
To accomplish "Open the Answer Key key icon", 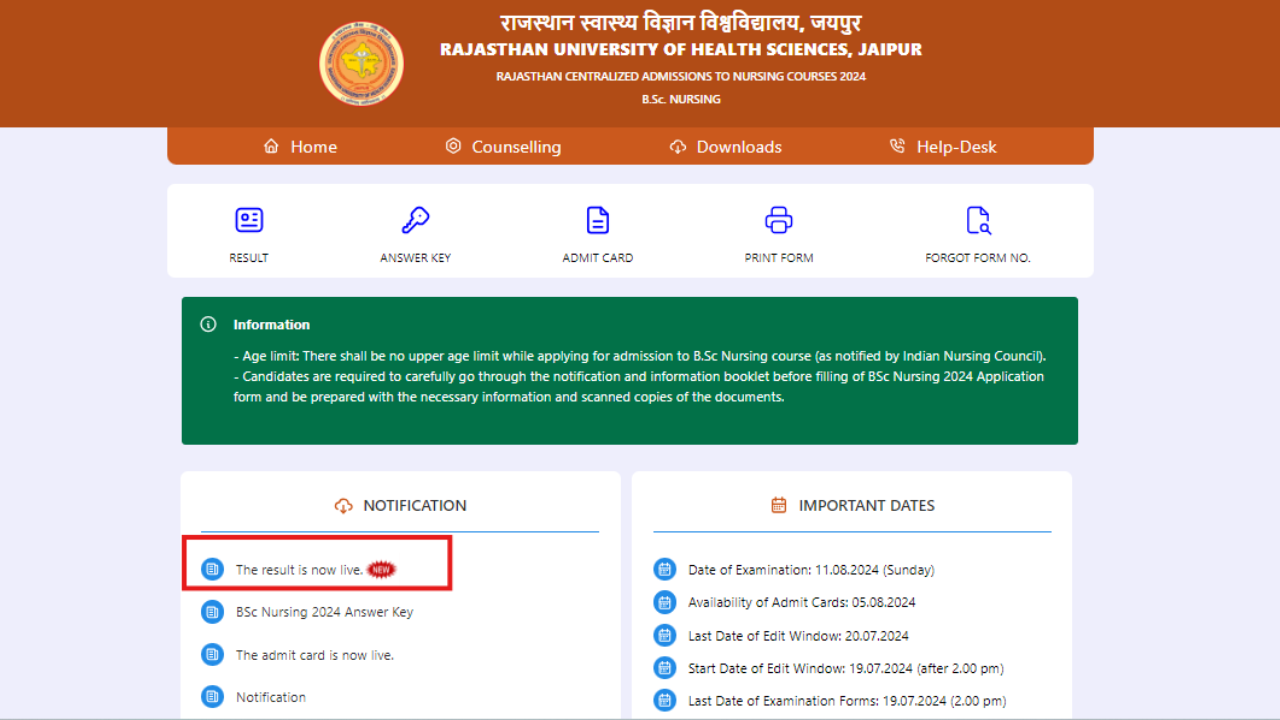I will coord(415,220).
